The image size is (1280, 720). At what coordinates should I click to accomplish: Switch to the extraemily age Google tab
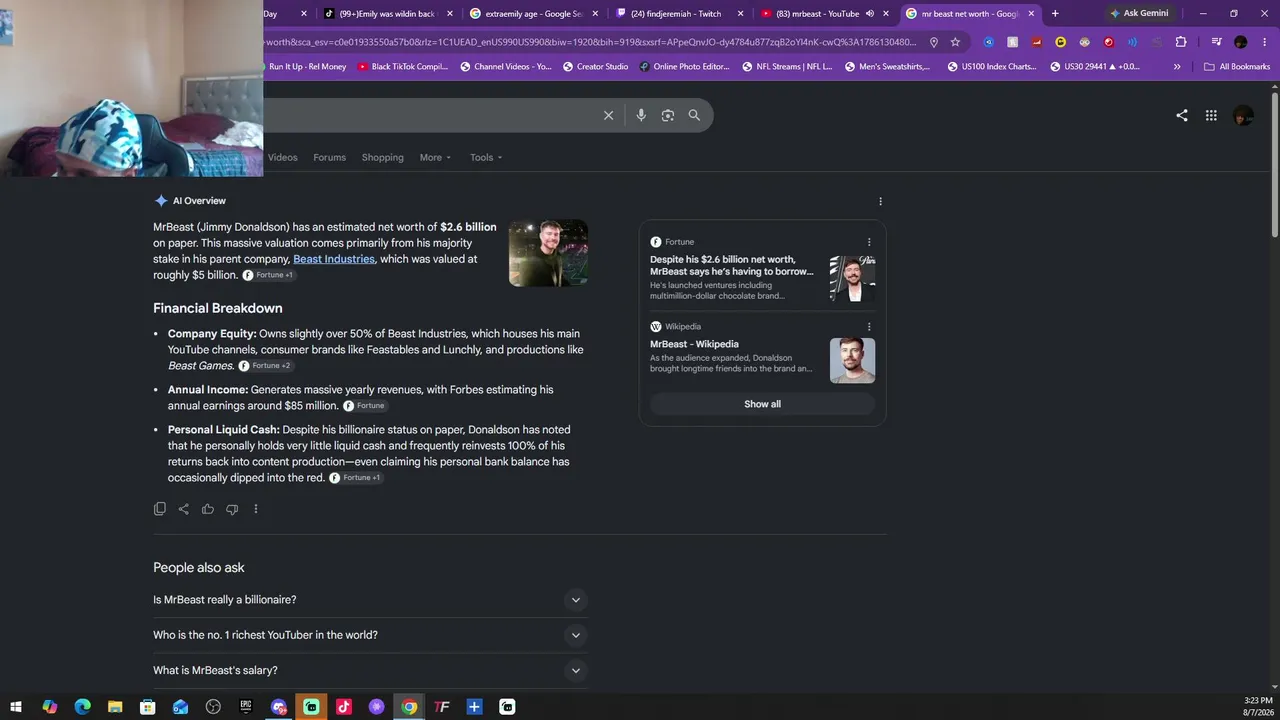[x=532, y=14]
